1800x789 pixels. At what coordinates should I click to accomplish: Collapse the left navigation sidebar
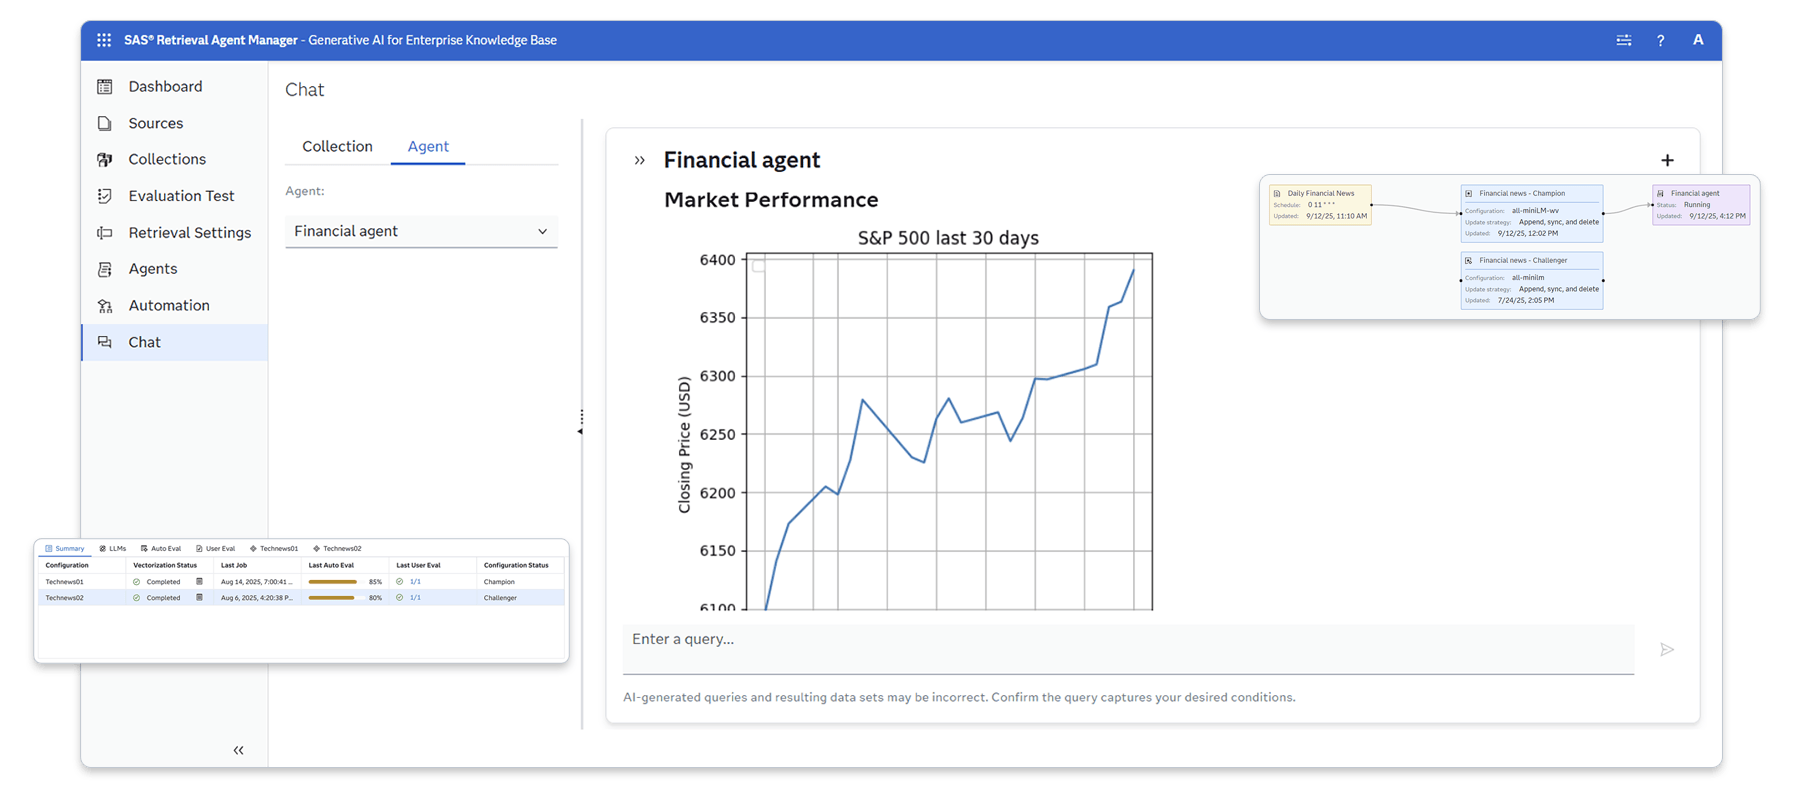(238, 750)
